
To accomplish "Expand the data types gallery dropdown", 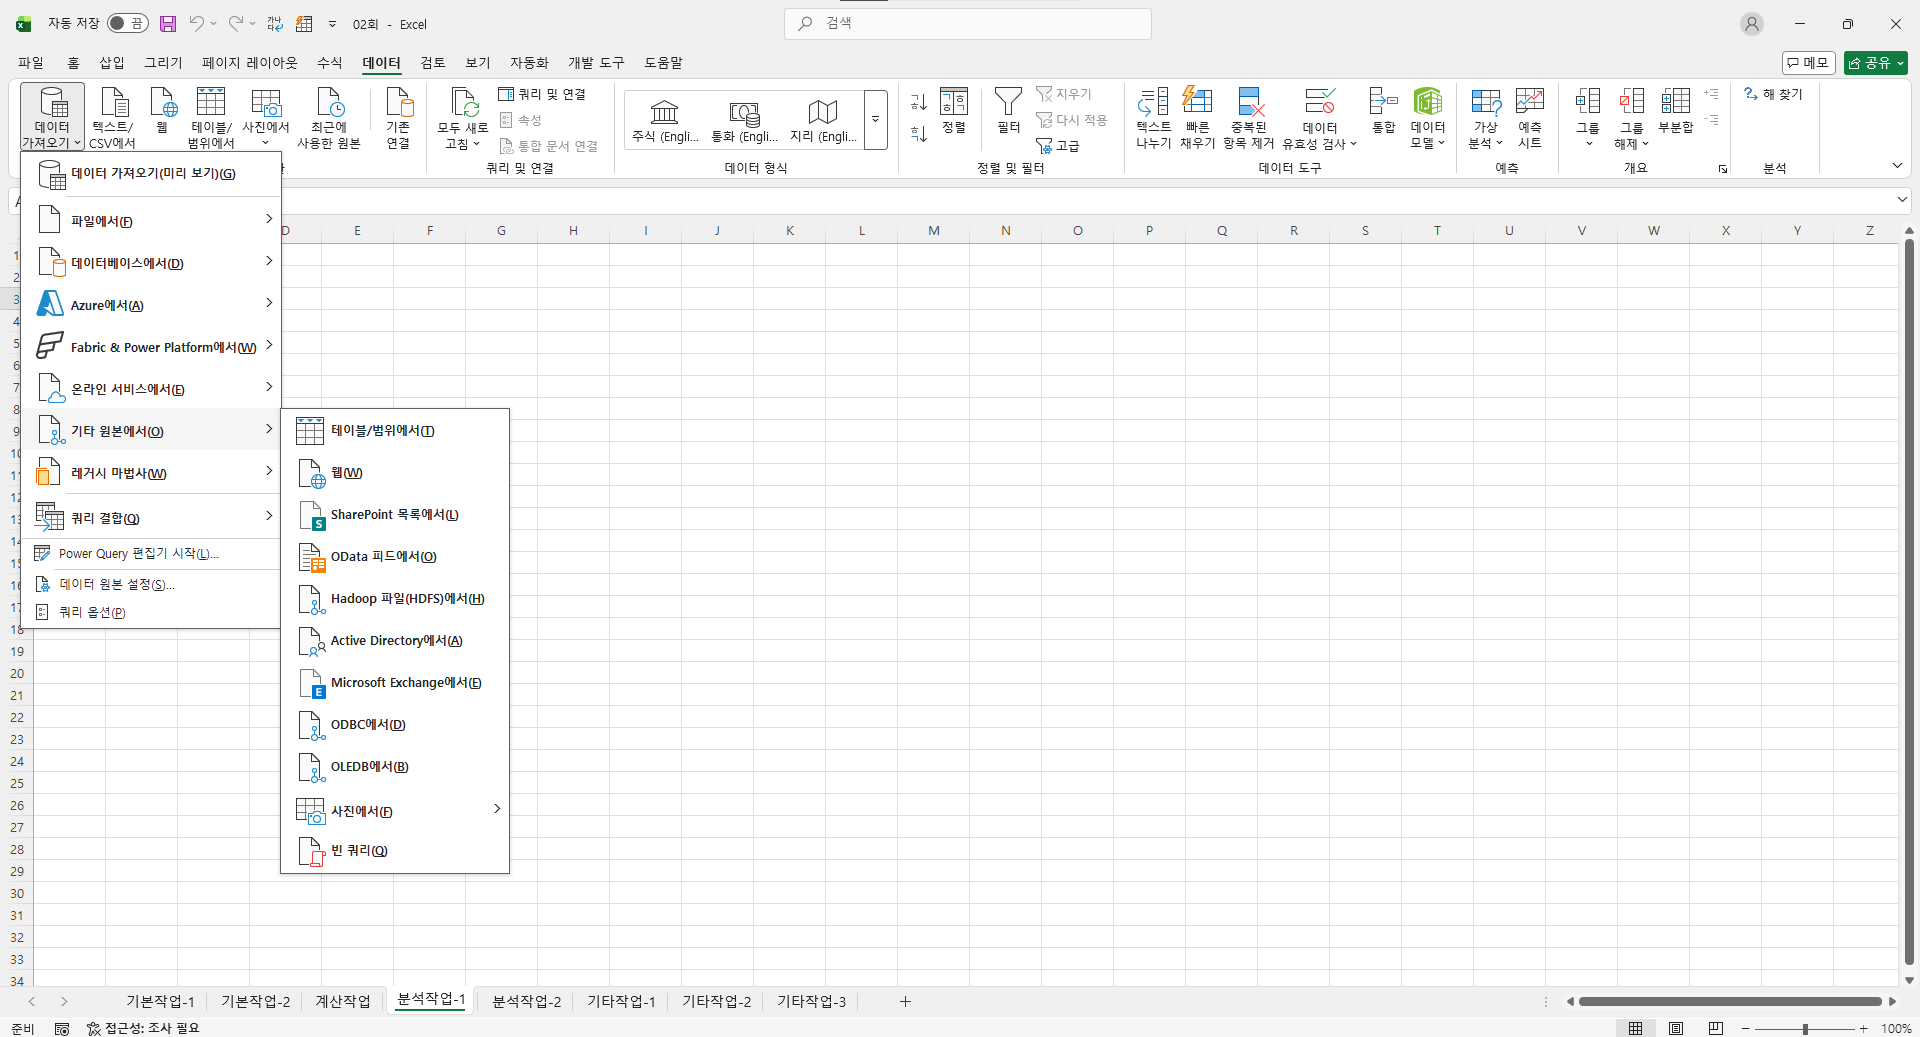I will (x=875, y=119).
